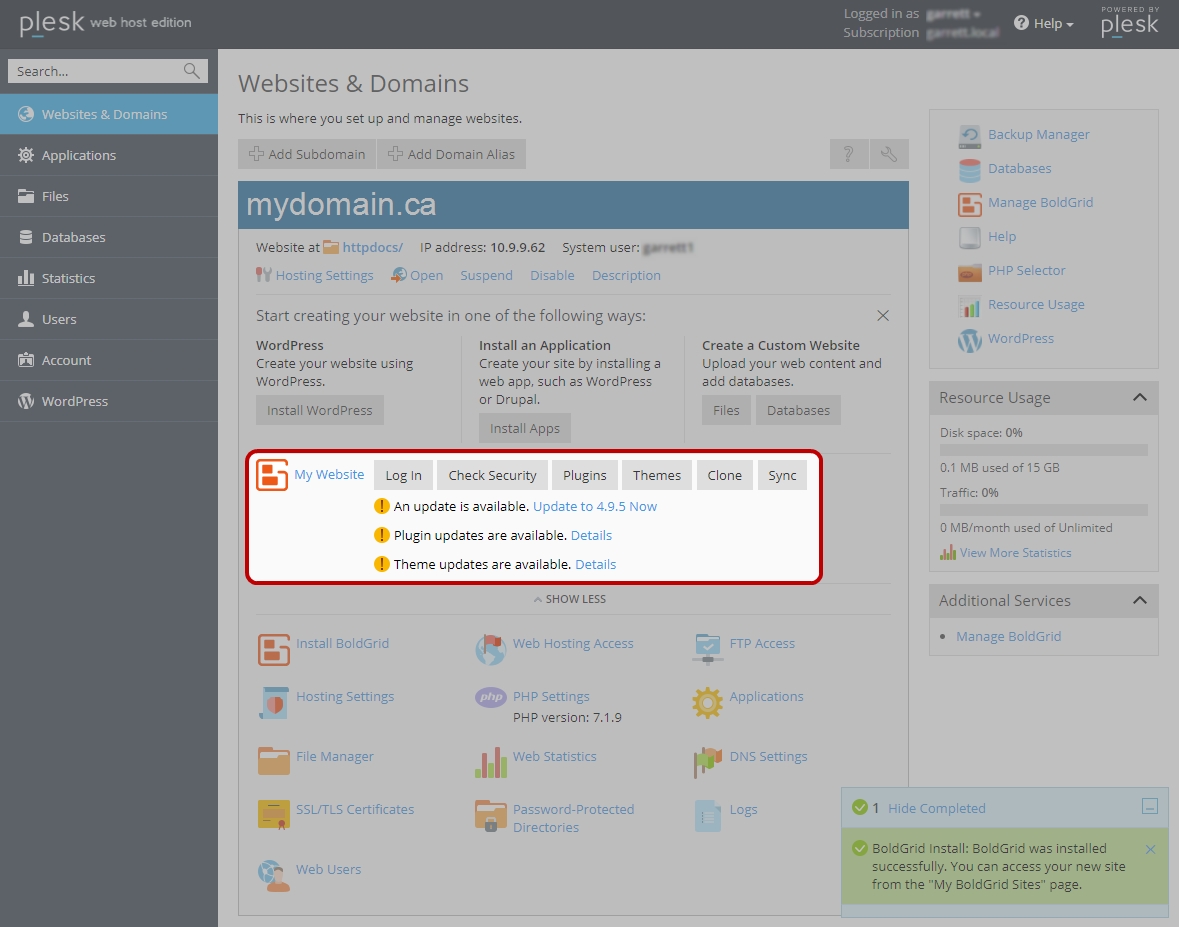The image size is (1179, 927).
Task: Click the Themes button for My Website
Action: (x=656, y=475)
